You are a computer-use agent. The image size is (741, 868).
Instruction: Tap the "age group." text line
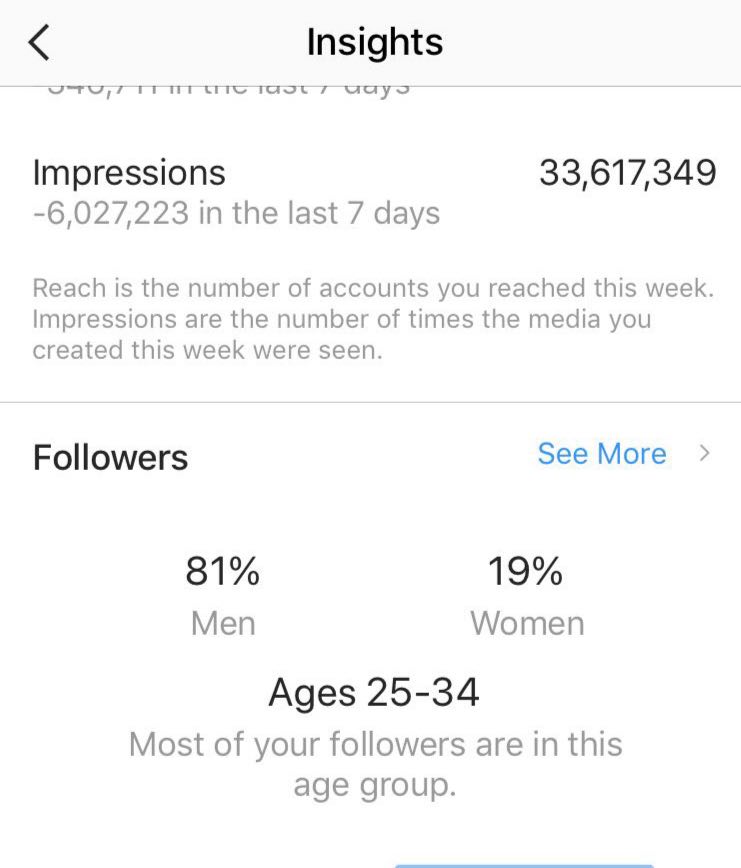tap(375, 785)
